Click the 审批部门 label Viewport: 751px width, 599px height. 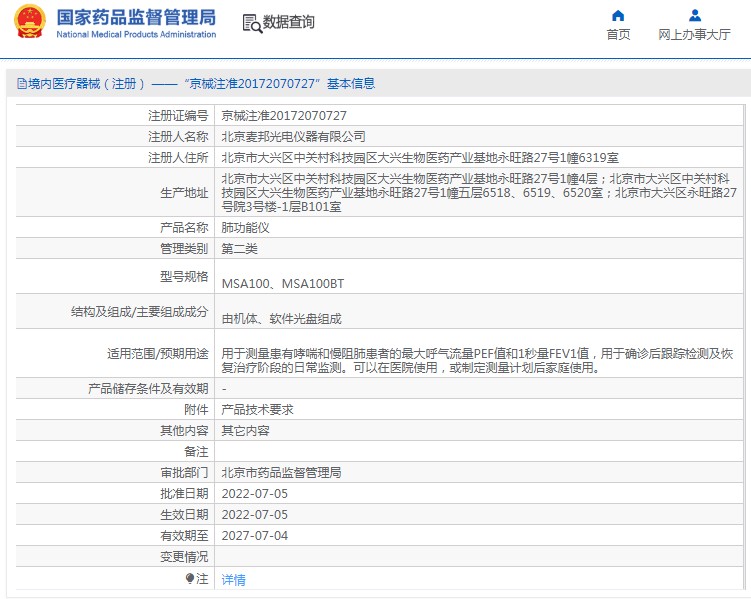point(184,473)
